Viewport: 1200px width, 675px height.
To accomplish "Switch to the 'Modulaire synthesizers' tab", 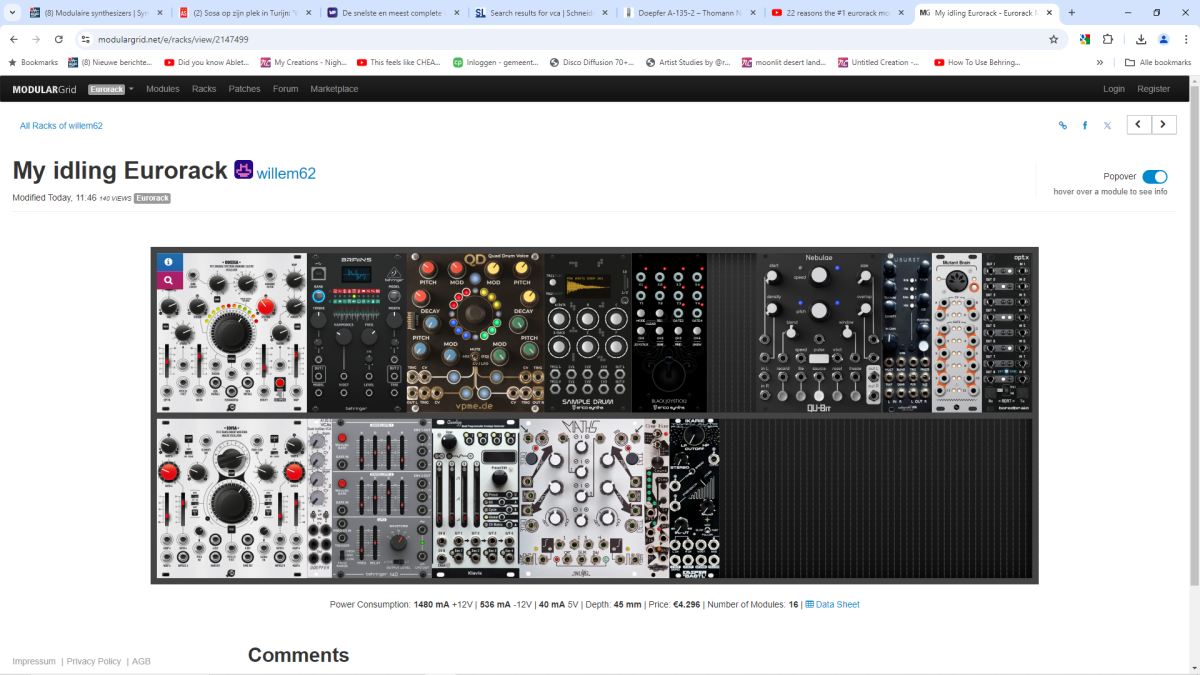I will point(97,13).
